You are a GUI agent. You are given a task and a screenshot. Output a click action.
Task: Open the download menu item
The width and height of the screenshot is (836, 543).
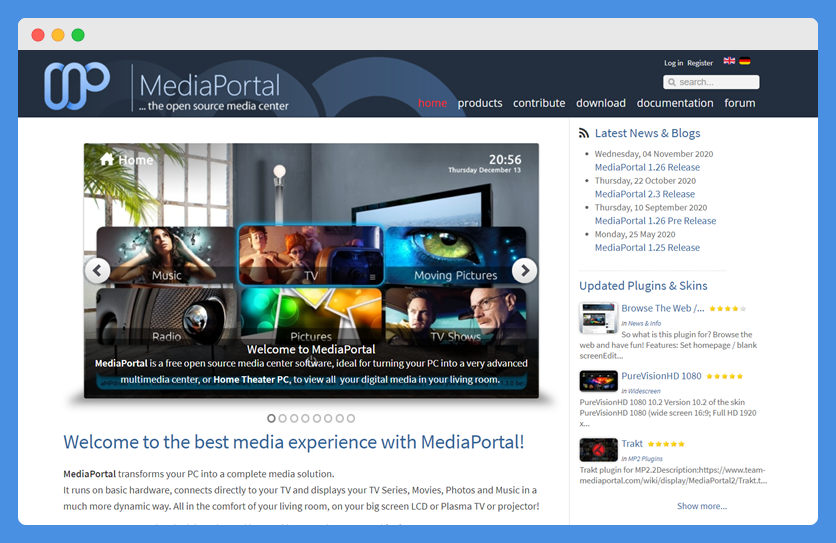click(x=601, y=103)
